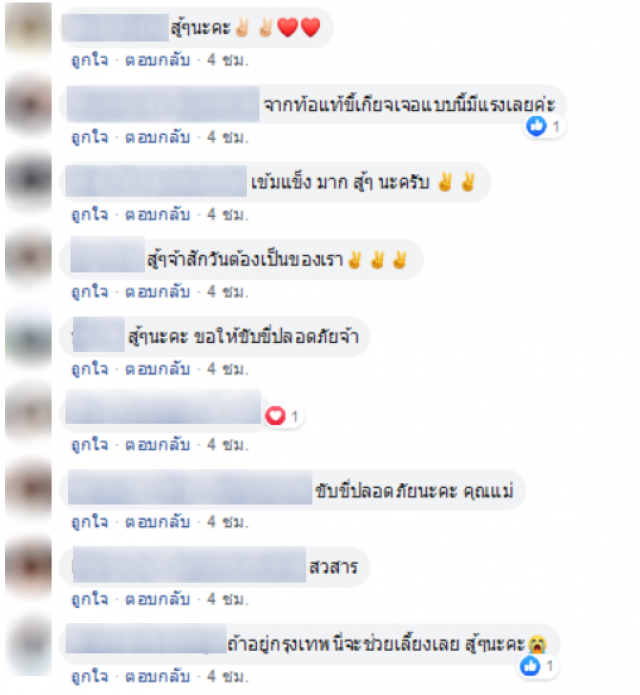Open the first commenter's profile picture
The width and height of the screenshot is (640, 695).
pos(28,27)
